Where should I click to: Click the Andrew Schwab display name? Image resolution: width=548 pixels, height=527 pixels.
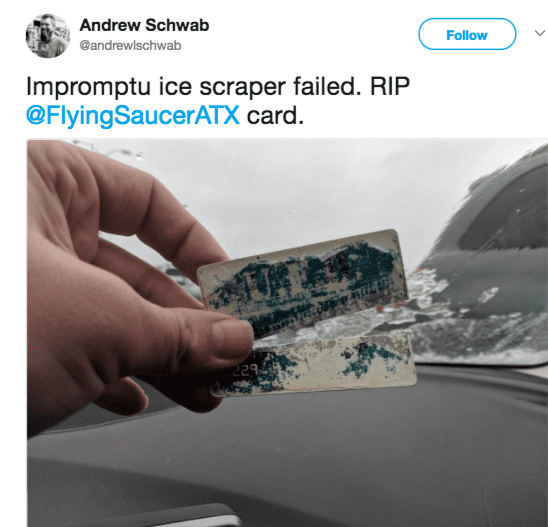tap(144, 25)
